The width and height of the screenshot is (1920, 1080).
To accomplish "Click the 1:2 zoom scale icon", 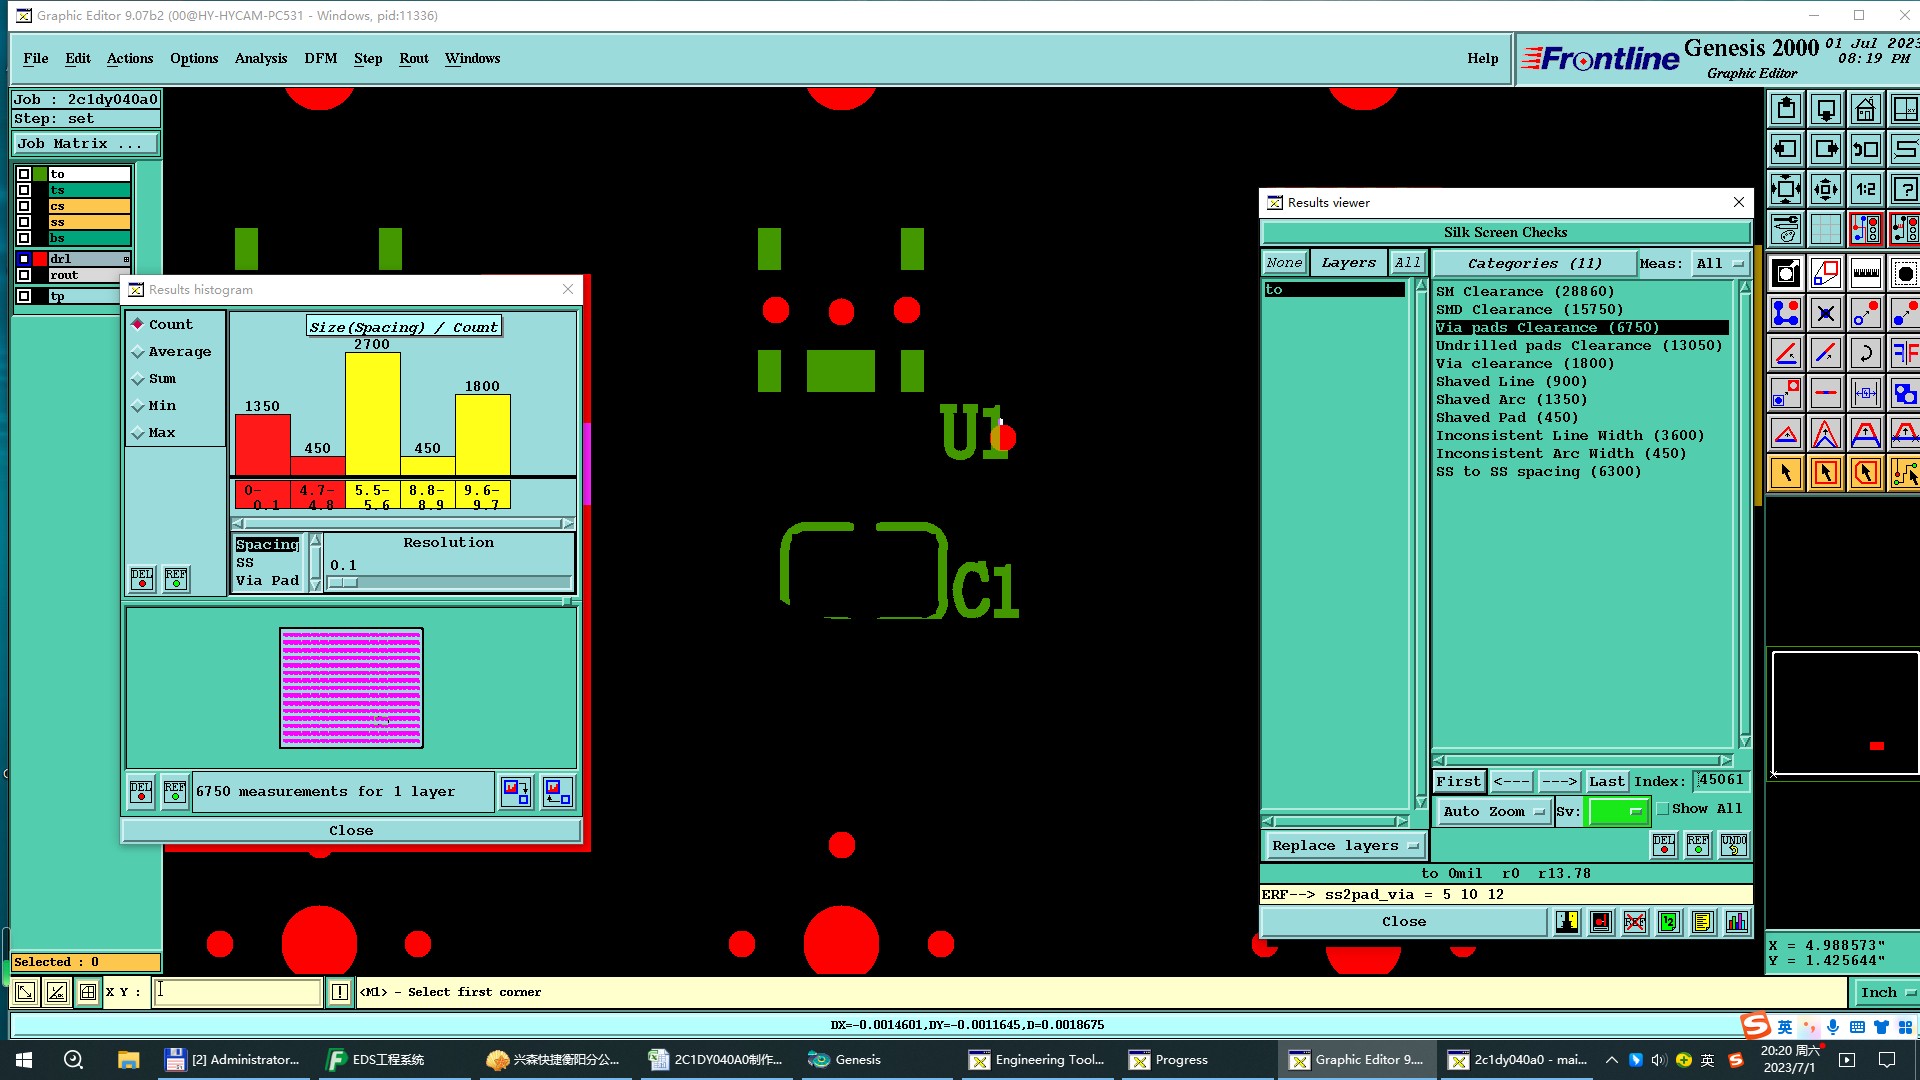I will coord(1865,189).
